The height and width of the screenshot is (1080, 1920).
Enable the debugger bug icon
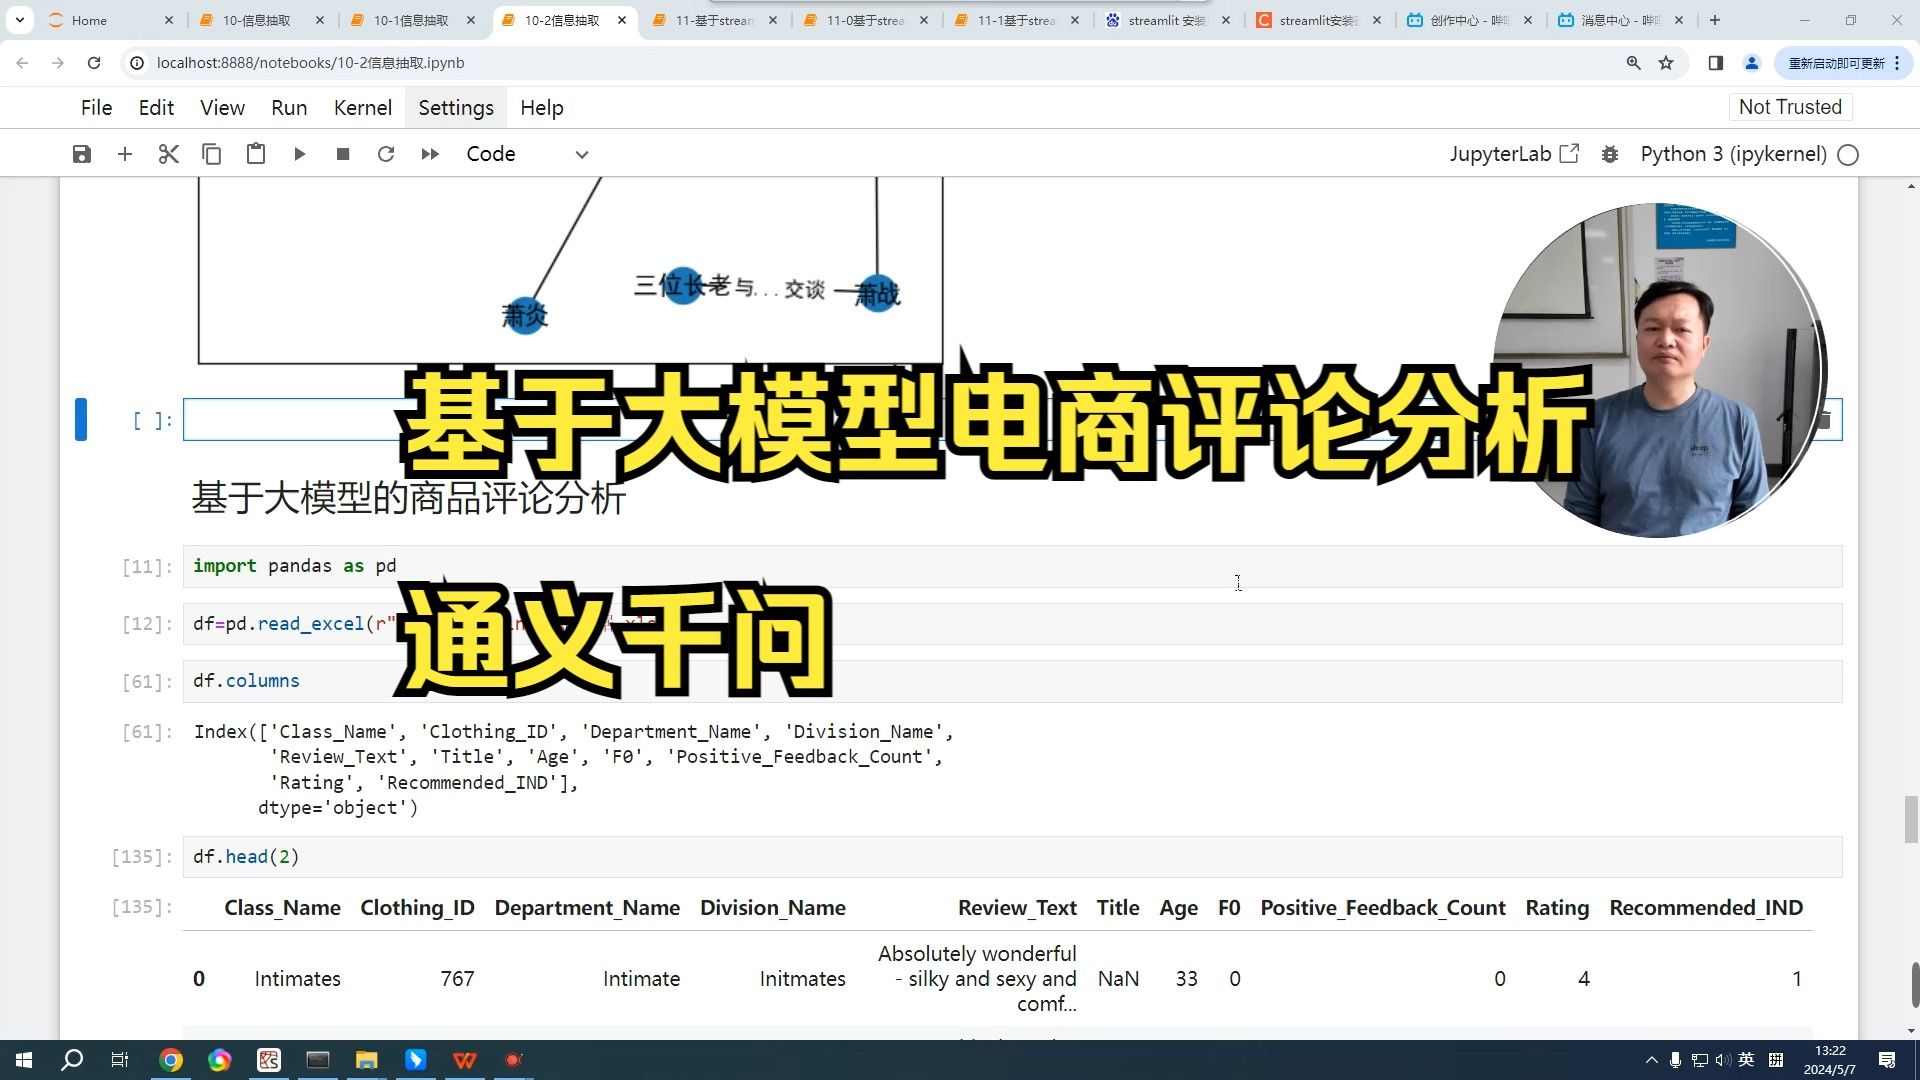click(x=1610, y=154)
